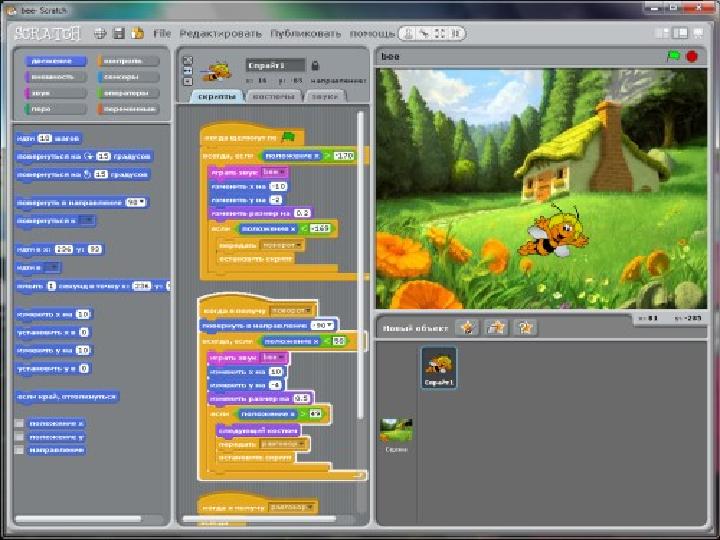Switch to full stage view mode
The width and height of the screenshot is (720, 540).
point(680,33)
